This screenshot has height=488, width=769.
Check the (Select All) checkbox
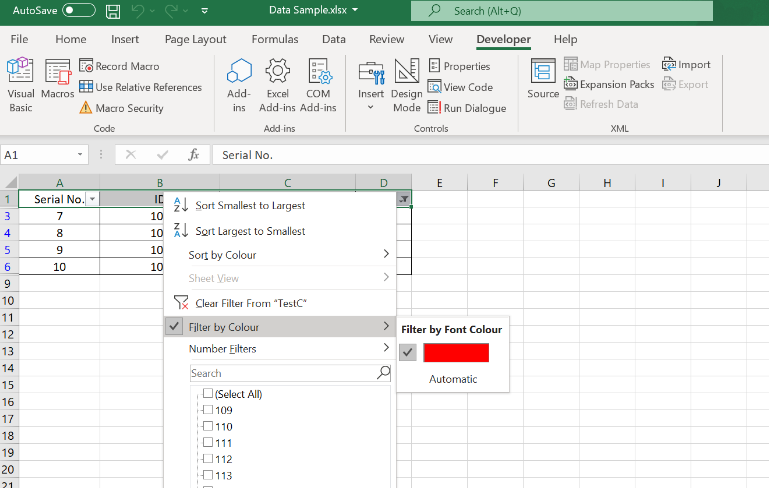pyautogui.click(x=208, y=394)
